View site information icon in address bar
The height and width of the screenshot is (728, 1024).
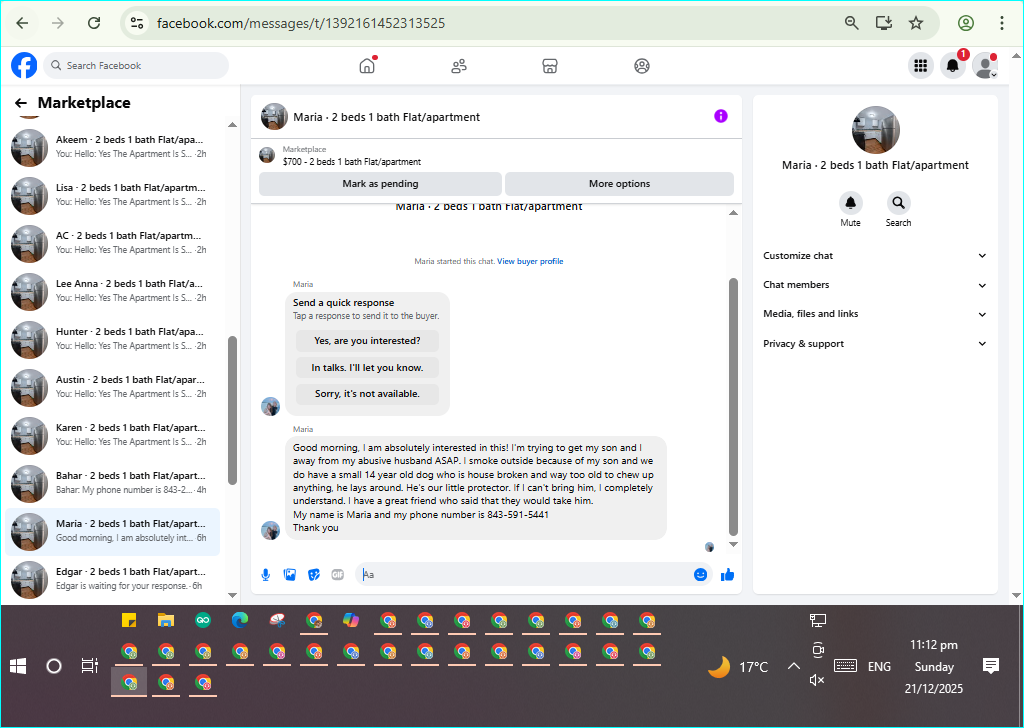tap(136, 24)
